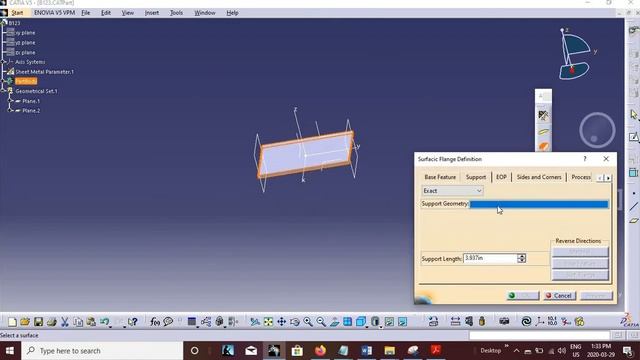The image size is (640, 360).
Task: Click the Support Geometry selection field
Action: click(539, 204)
